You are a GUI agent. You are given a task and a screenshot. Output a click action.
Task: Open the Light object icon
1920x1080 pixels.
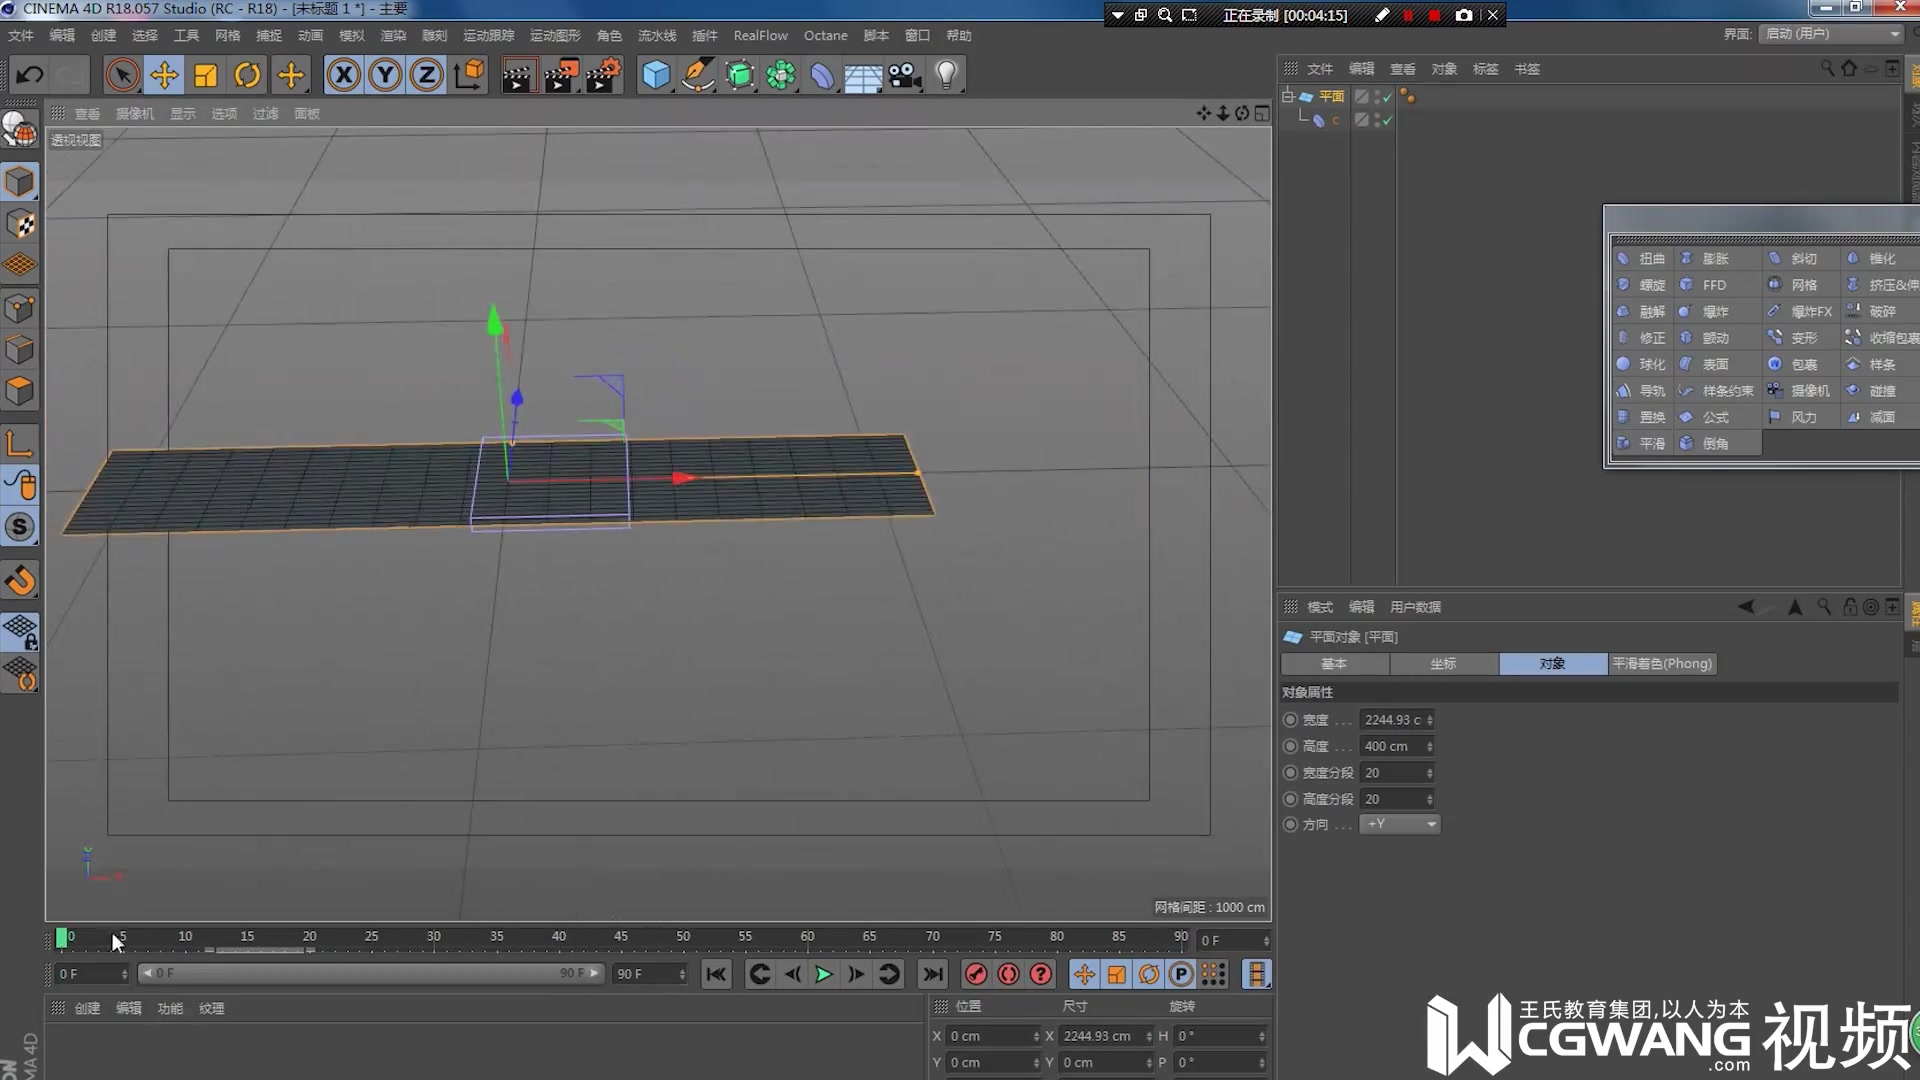click(x=946, y=75)
